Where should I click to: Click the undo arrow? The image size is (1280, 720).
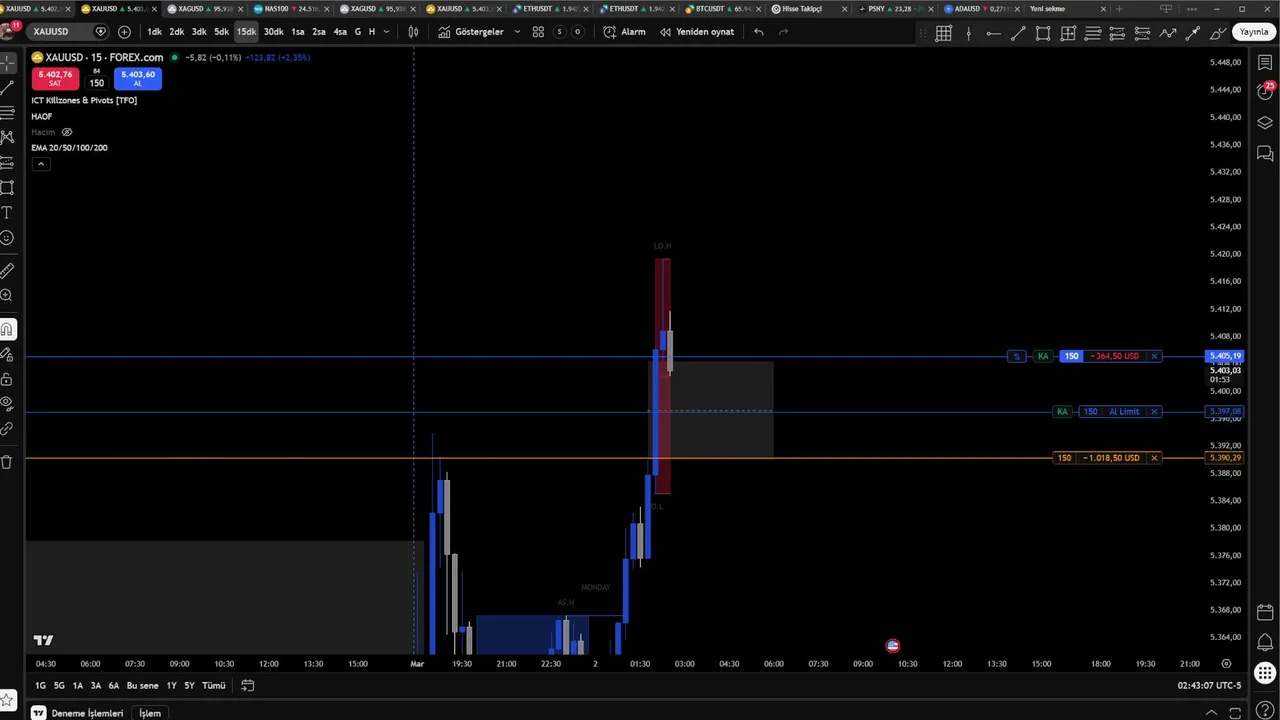[759, 31]
